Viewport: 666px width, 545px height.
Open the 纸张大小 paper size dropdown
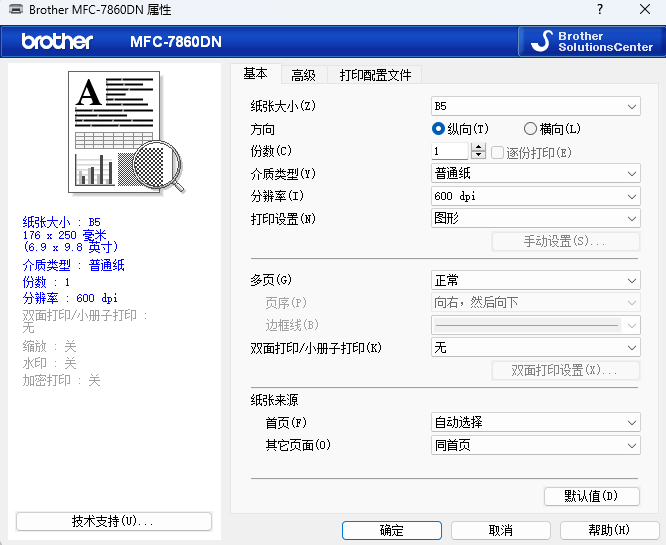click(x=535, y=107)
